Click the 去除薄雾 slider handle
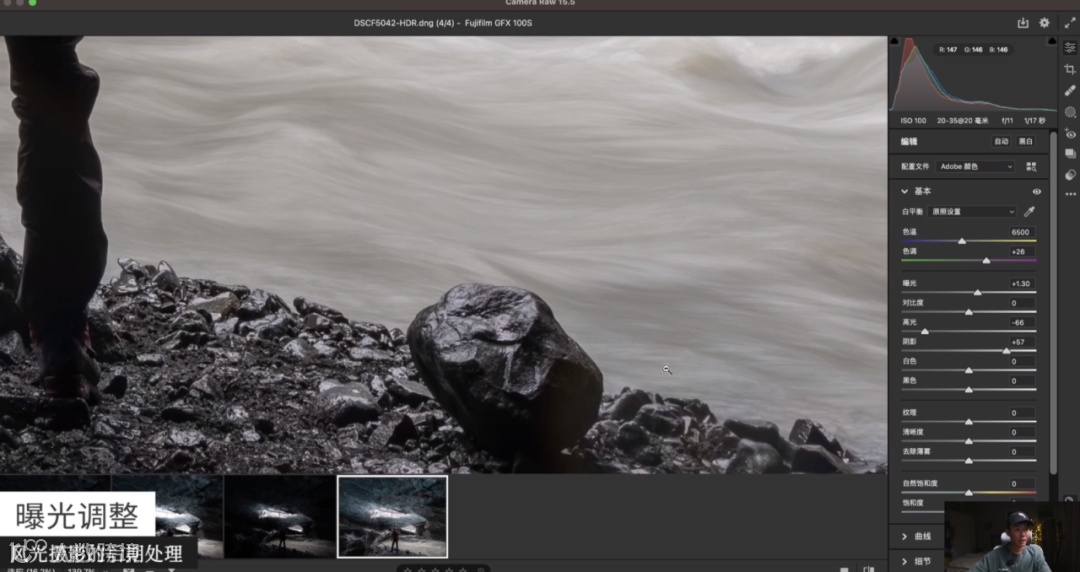 click(968, 460)
